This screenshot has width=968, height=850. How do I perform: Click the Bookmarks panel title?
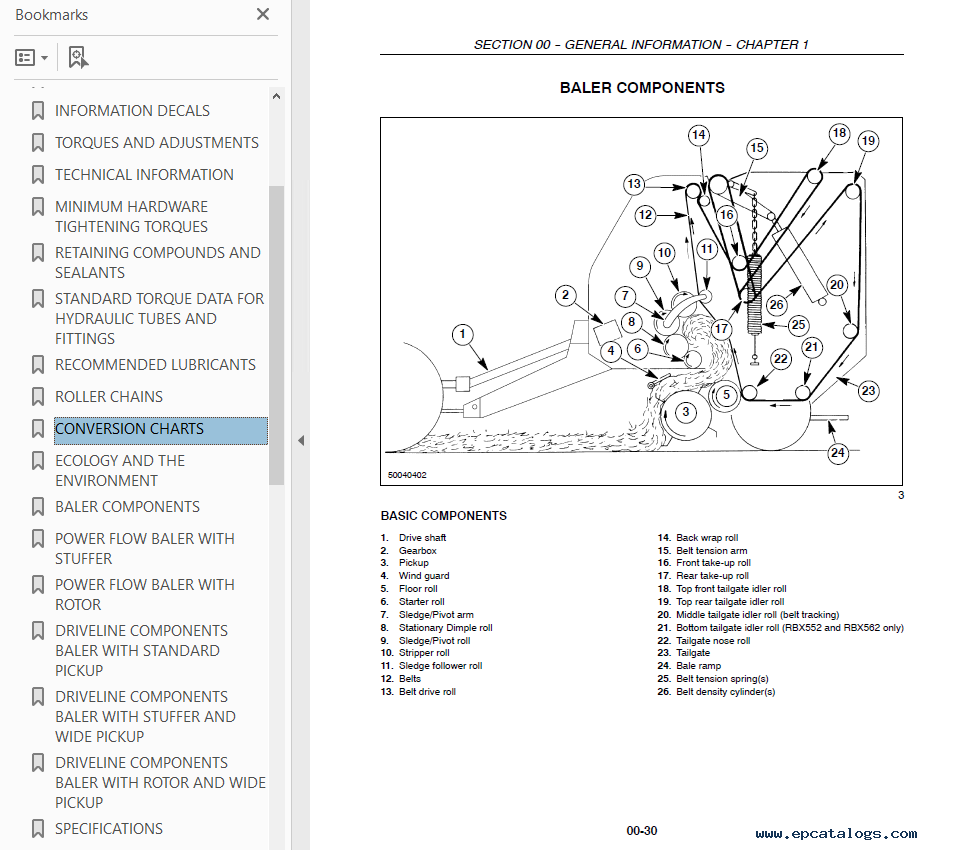(x=52, y=15)
